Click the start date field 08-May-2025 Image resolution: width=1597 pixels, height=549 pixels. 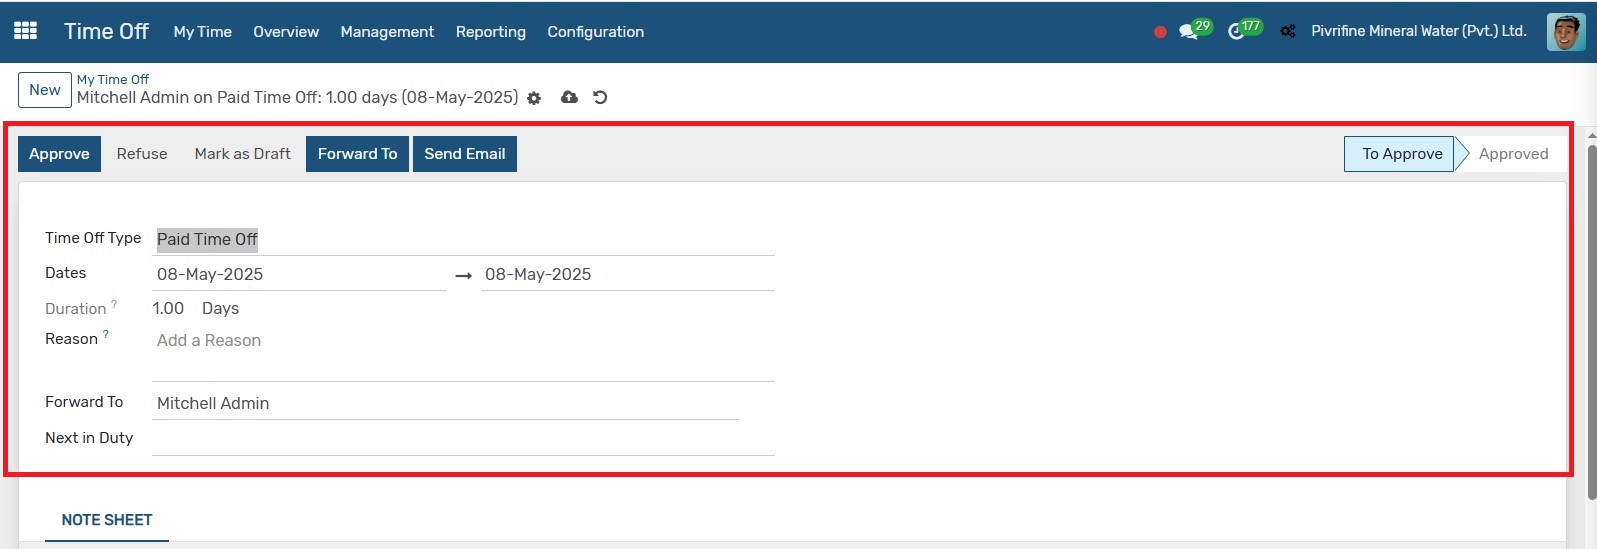[299, 274]
